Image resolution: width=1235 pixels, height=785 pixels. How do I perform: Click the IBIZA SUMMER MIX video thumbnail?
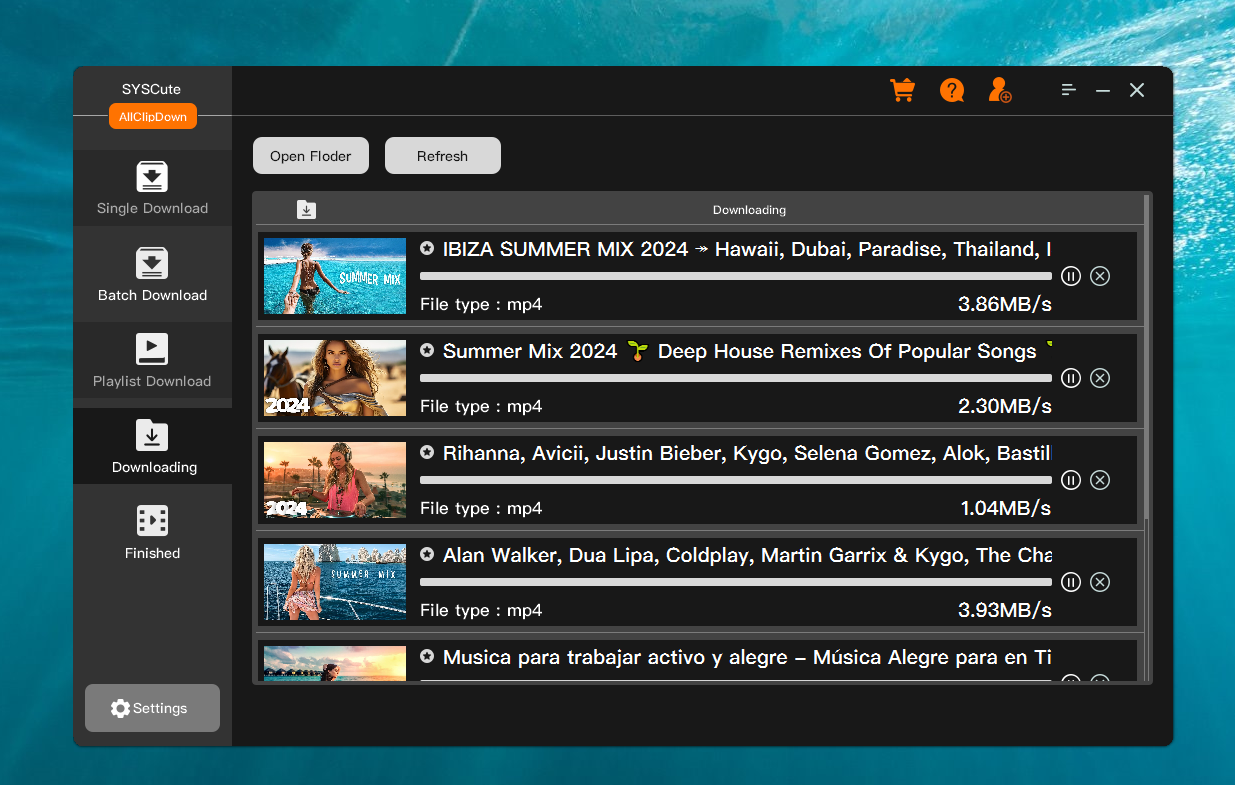tap(334, 276)
